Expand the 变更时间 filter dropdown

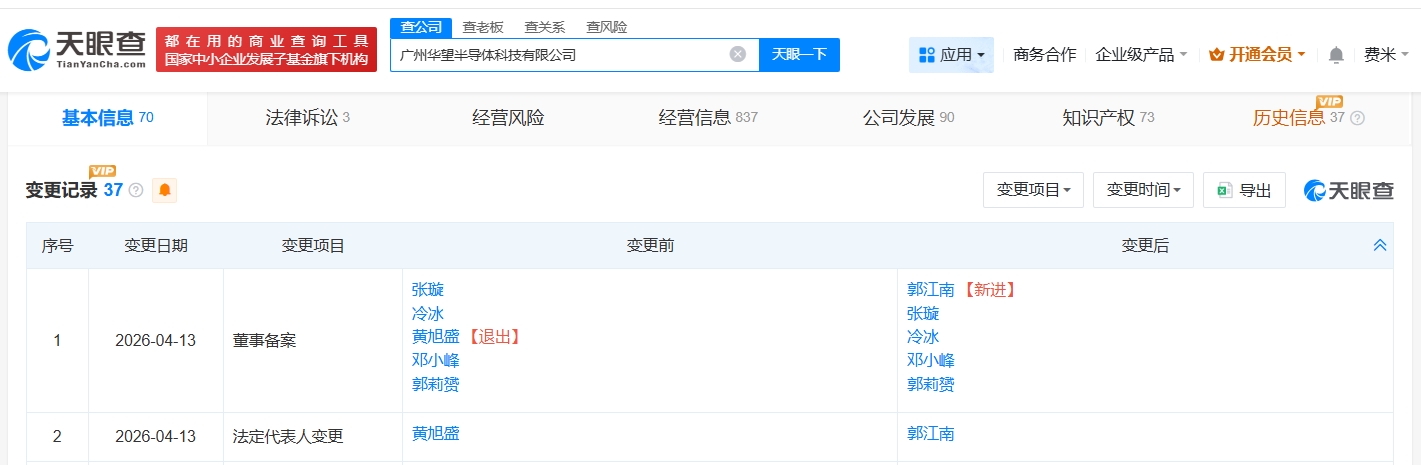click(1143, 190)
